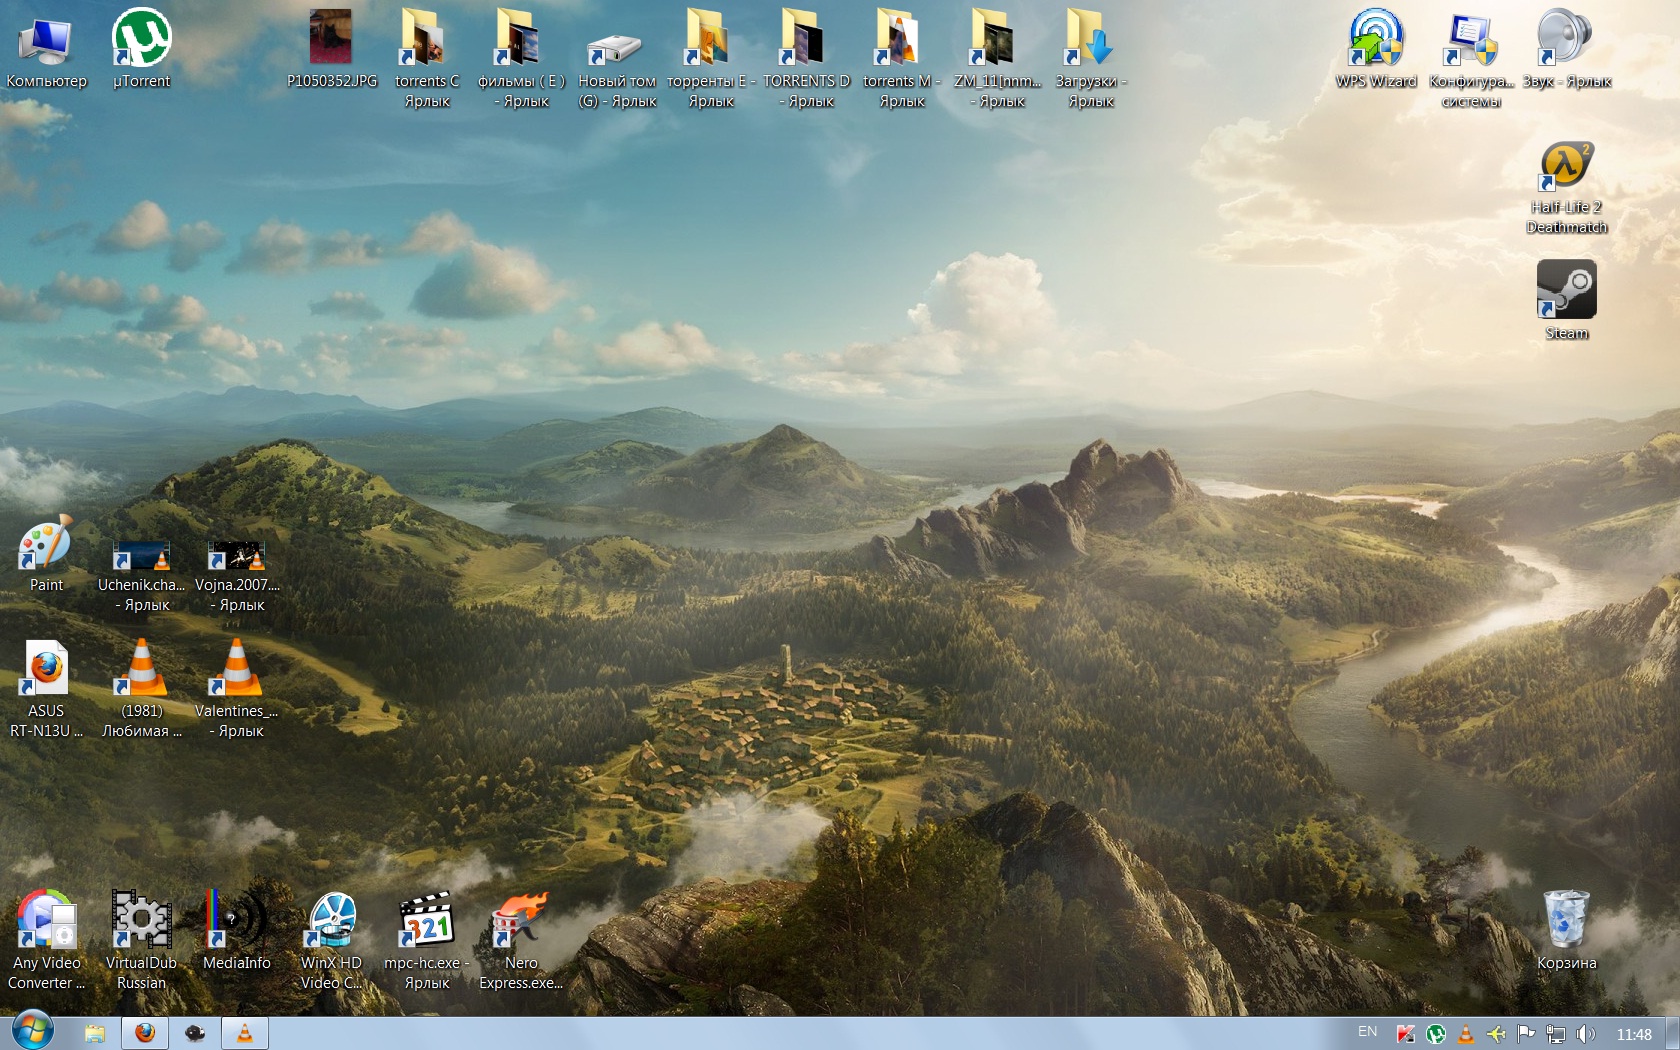Click the VLC taskbar button

(245, 1033)
